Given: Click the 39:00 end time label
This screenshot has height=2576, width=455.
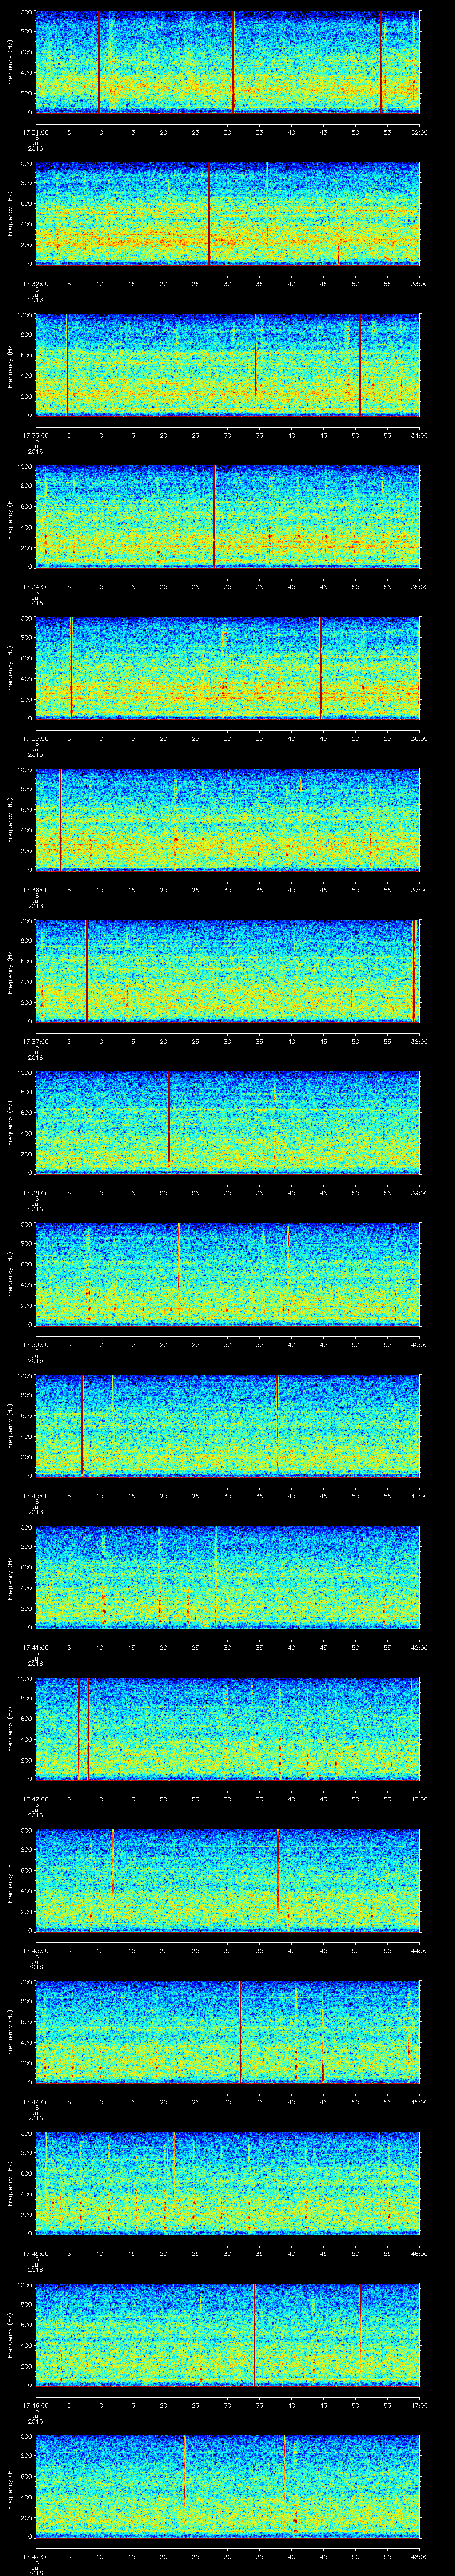Looking at the screenshot, I should point(420,1192).
